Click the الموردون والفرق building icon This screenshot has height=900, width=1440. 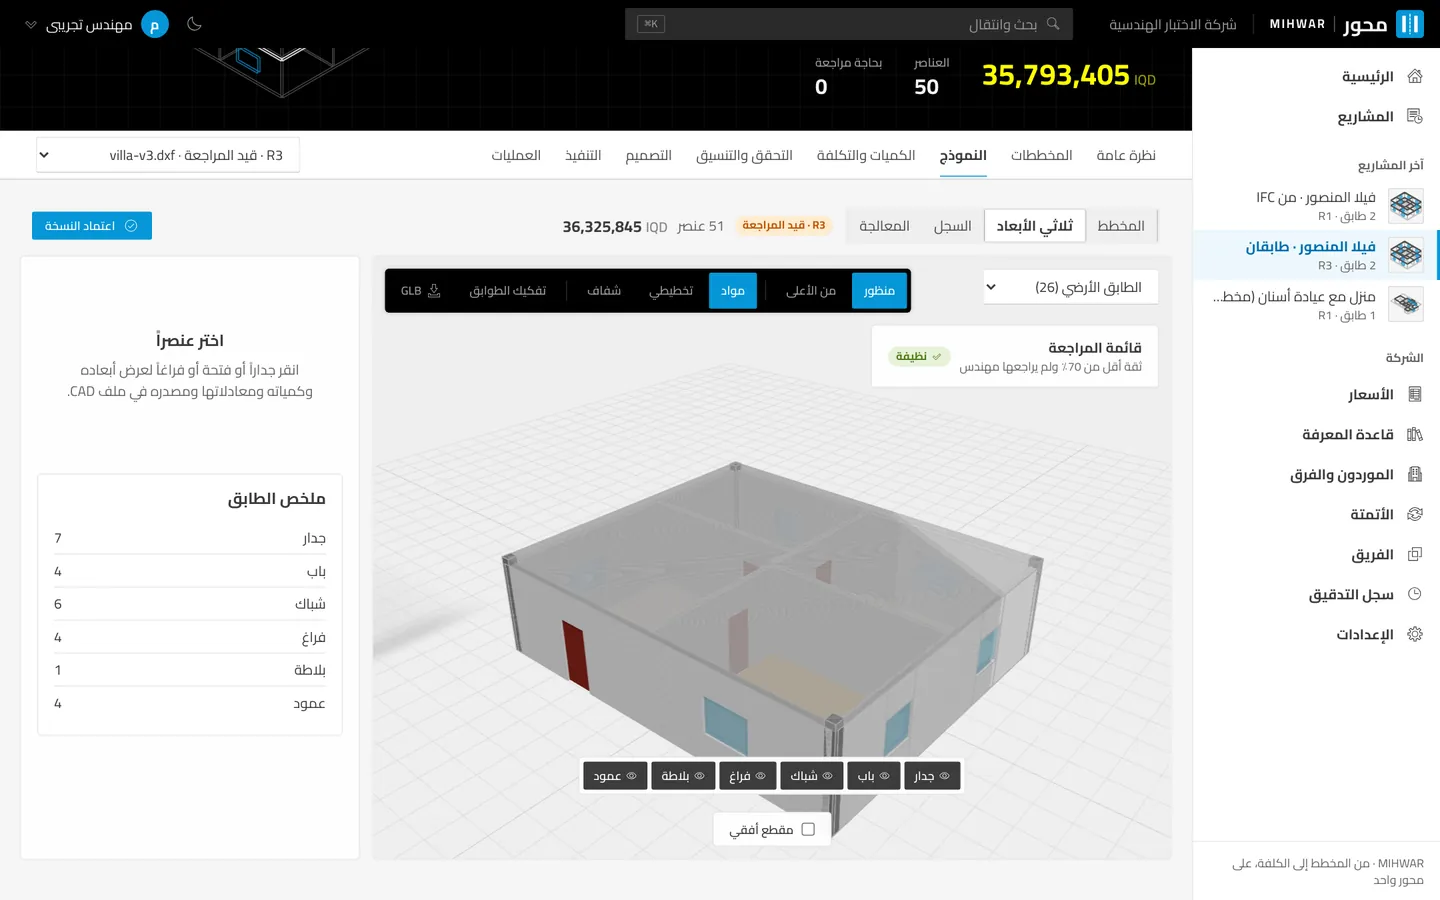pos(1414,474)
